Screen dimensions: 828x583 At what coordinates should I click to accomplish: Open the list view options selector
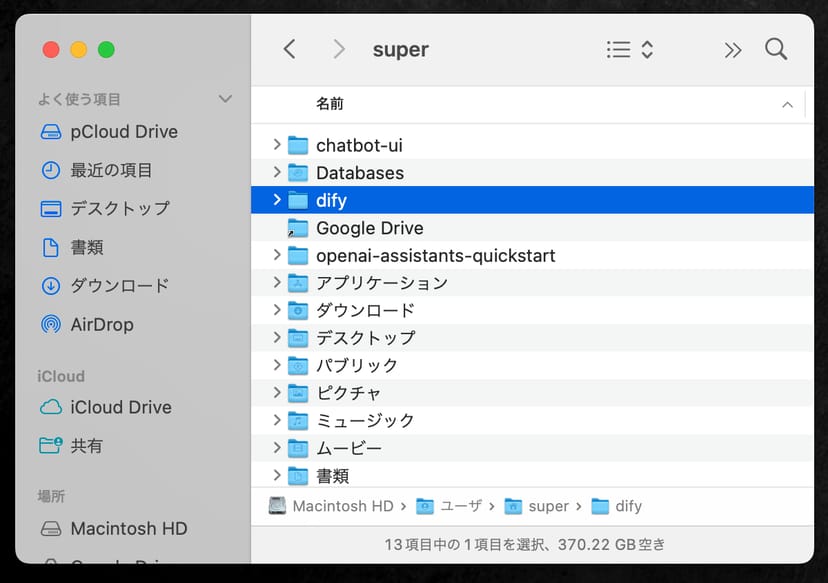(x=630, y=50)
